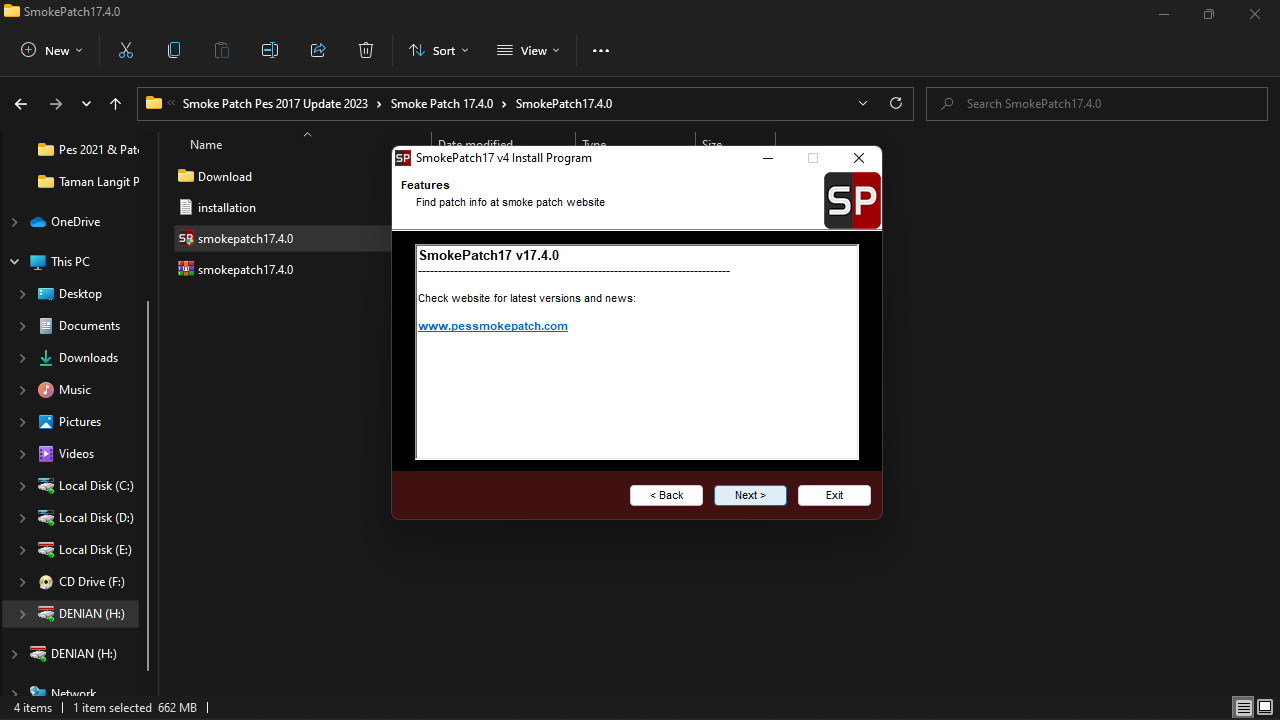Screen dimensions: 1280x720
Task: Click the Rename icon in toolbar
Action: click(x=270, y=50)
